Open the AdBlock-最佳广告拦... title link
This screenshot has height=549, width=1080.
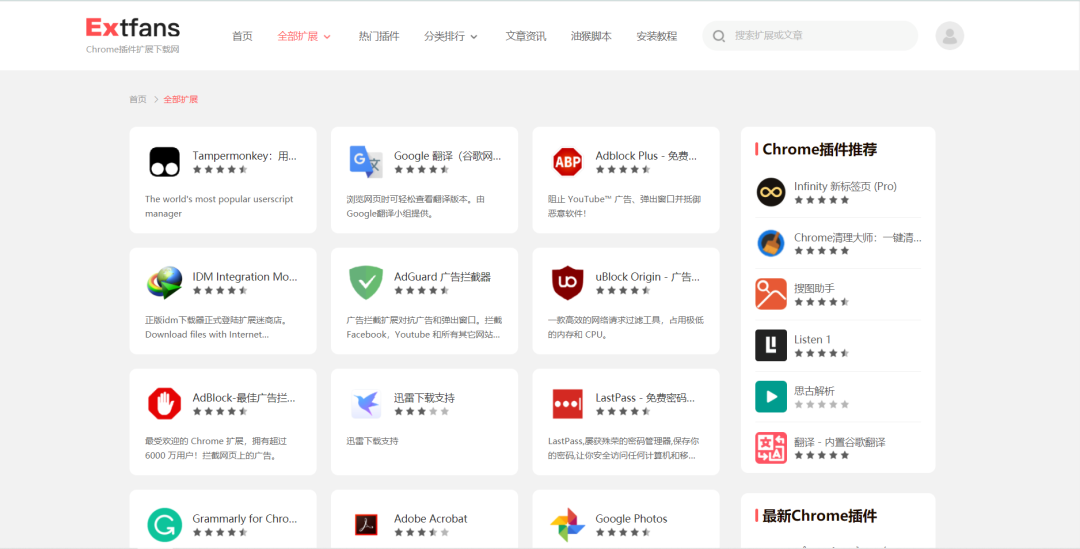[245, 397]
